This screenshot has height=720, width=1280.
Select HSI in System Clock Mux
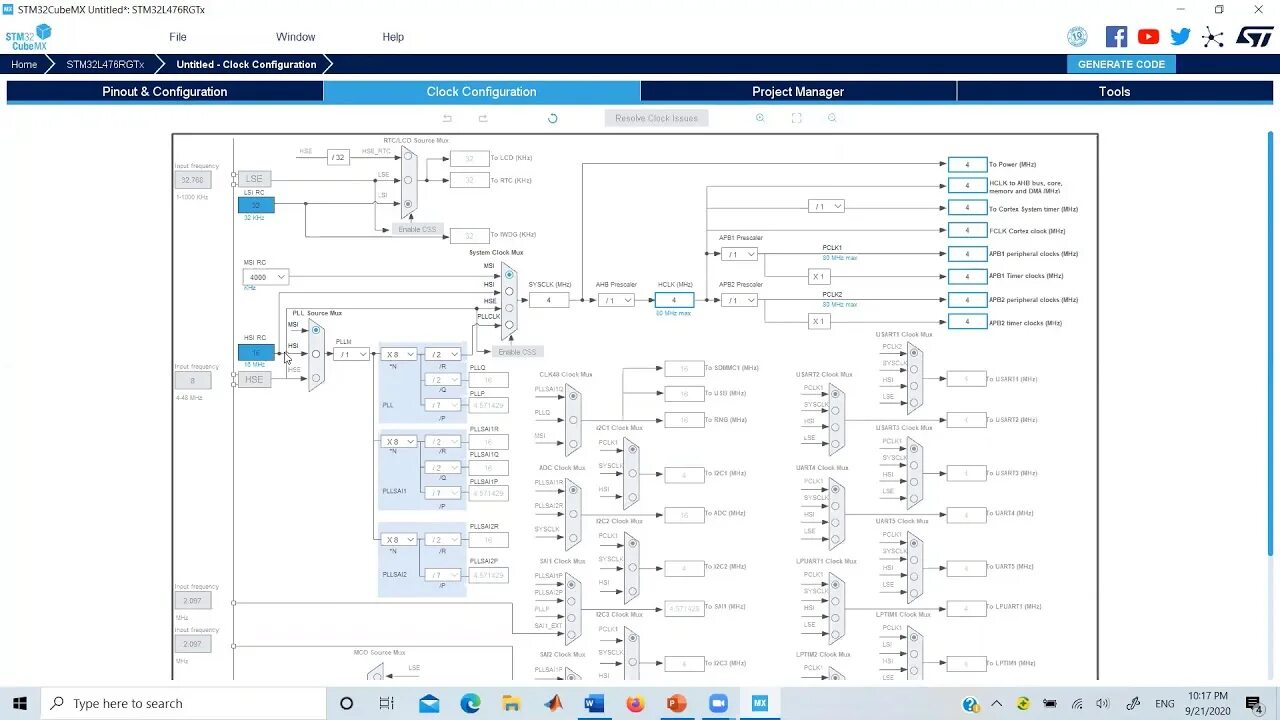point(509,291)
